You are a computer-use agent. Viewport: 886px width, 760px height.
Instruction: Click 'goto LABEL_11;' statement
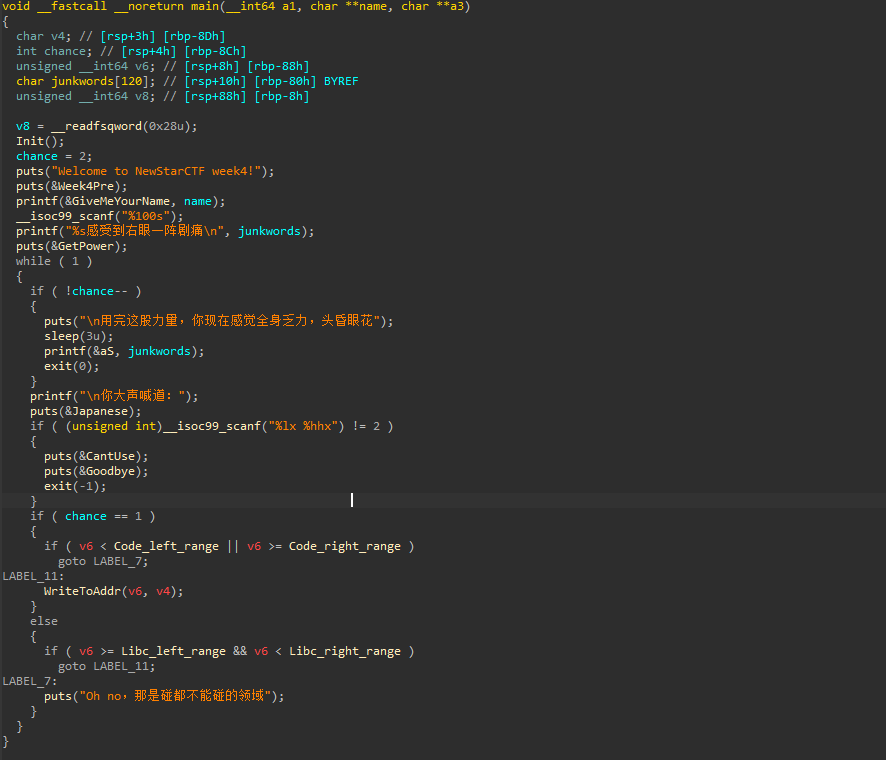click(x=107, y=666)
